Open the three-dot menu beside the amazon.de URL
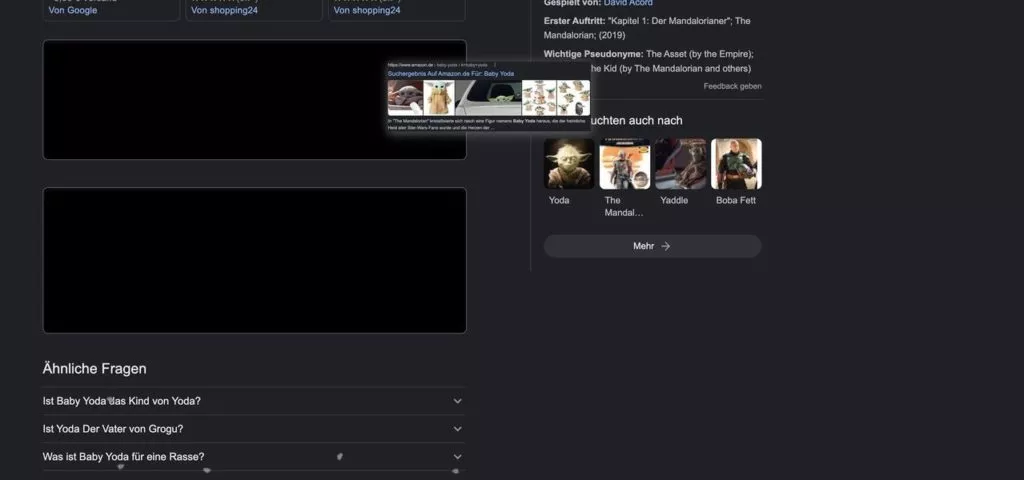Screen dimensions: 1024x480 click(495, 65)
